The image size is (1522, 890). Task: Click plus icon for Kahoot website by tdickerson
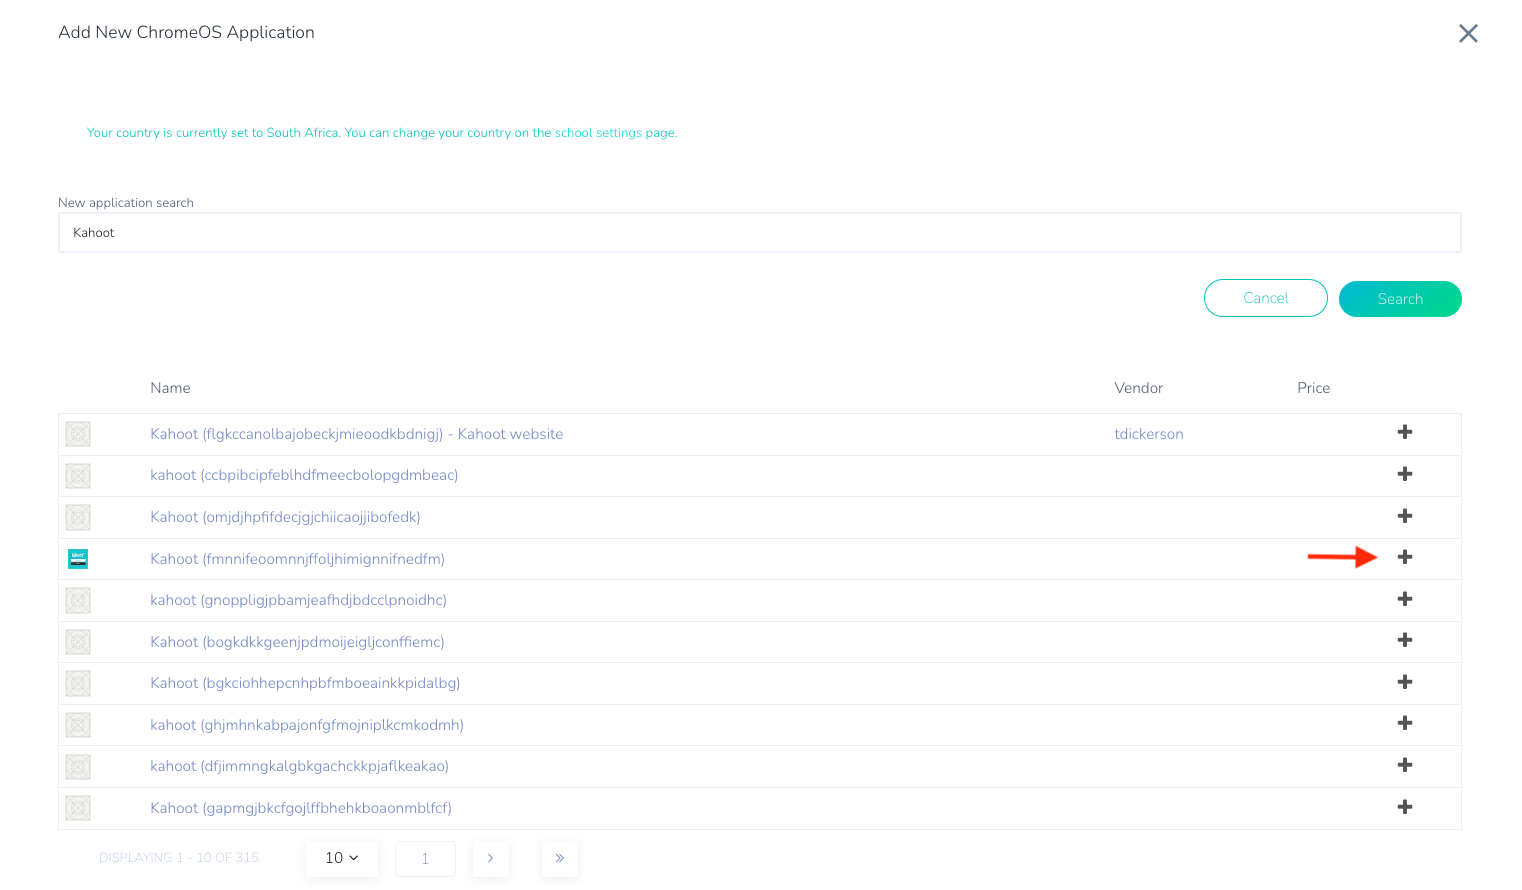1404,432
